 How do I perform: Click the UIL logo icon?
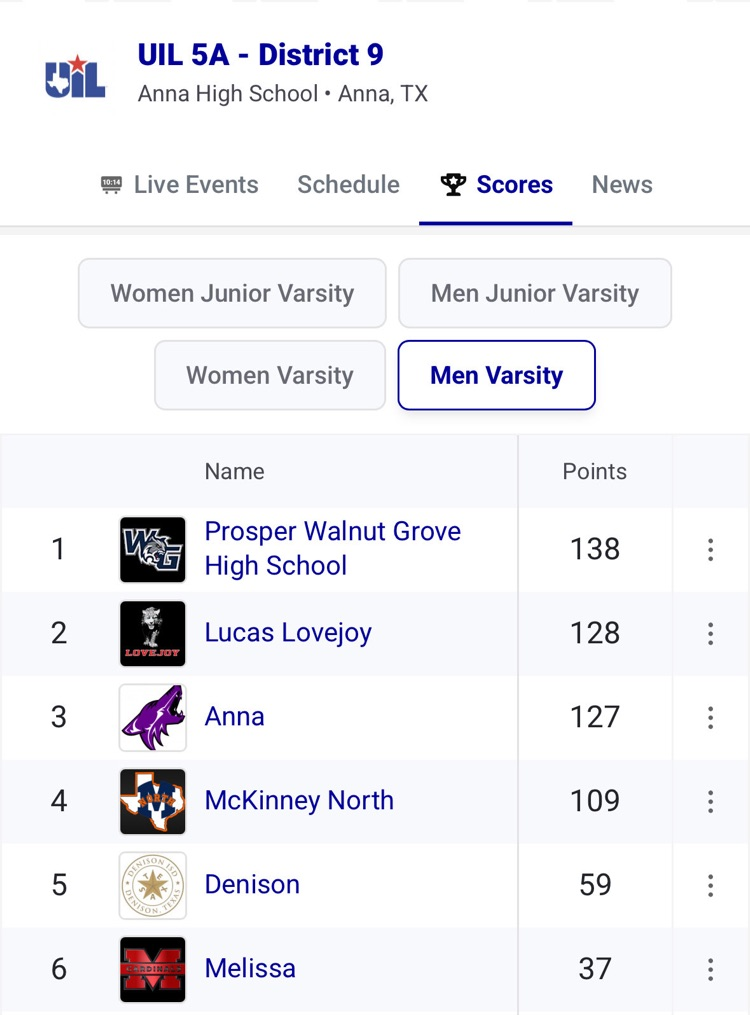[x=75, y=77]
